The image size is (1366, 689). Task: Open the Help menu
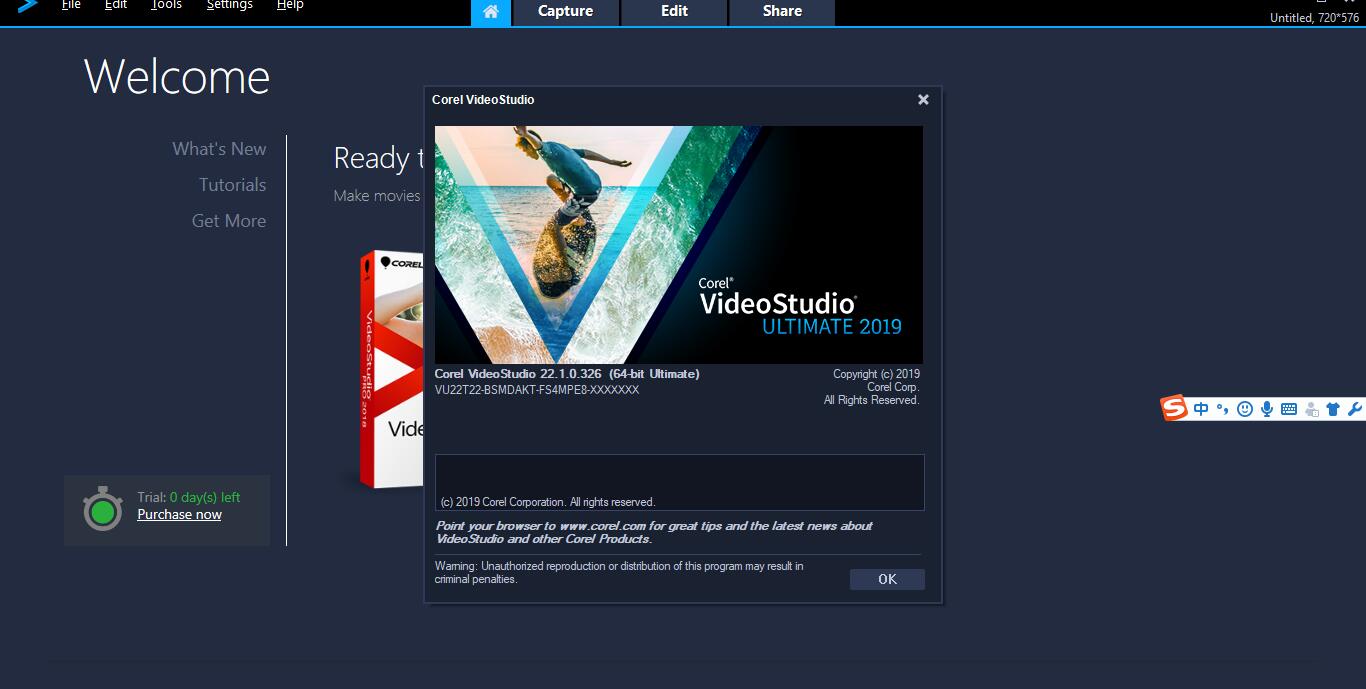pos(290,5)
